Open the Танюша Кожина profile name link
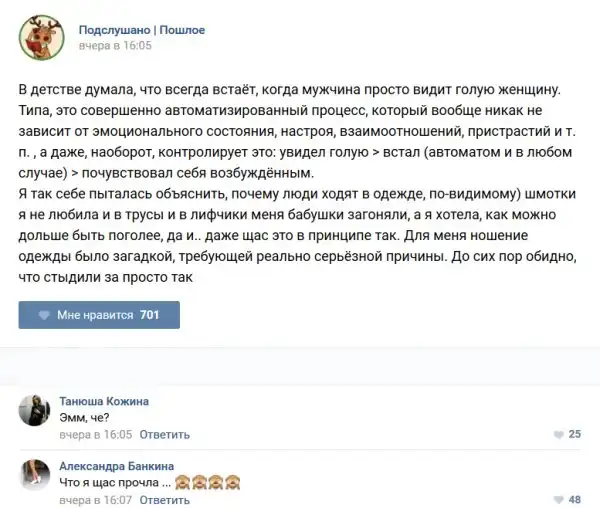The image size is (600, 508). tap(104, 401)
